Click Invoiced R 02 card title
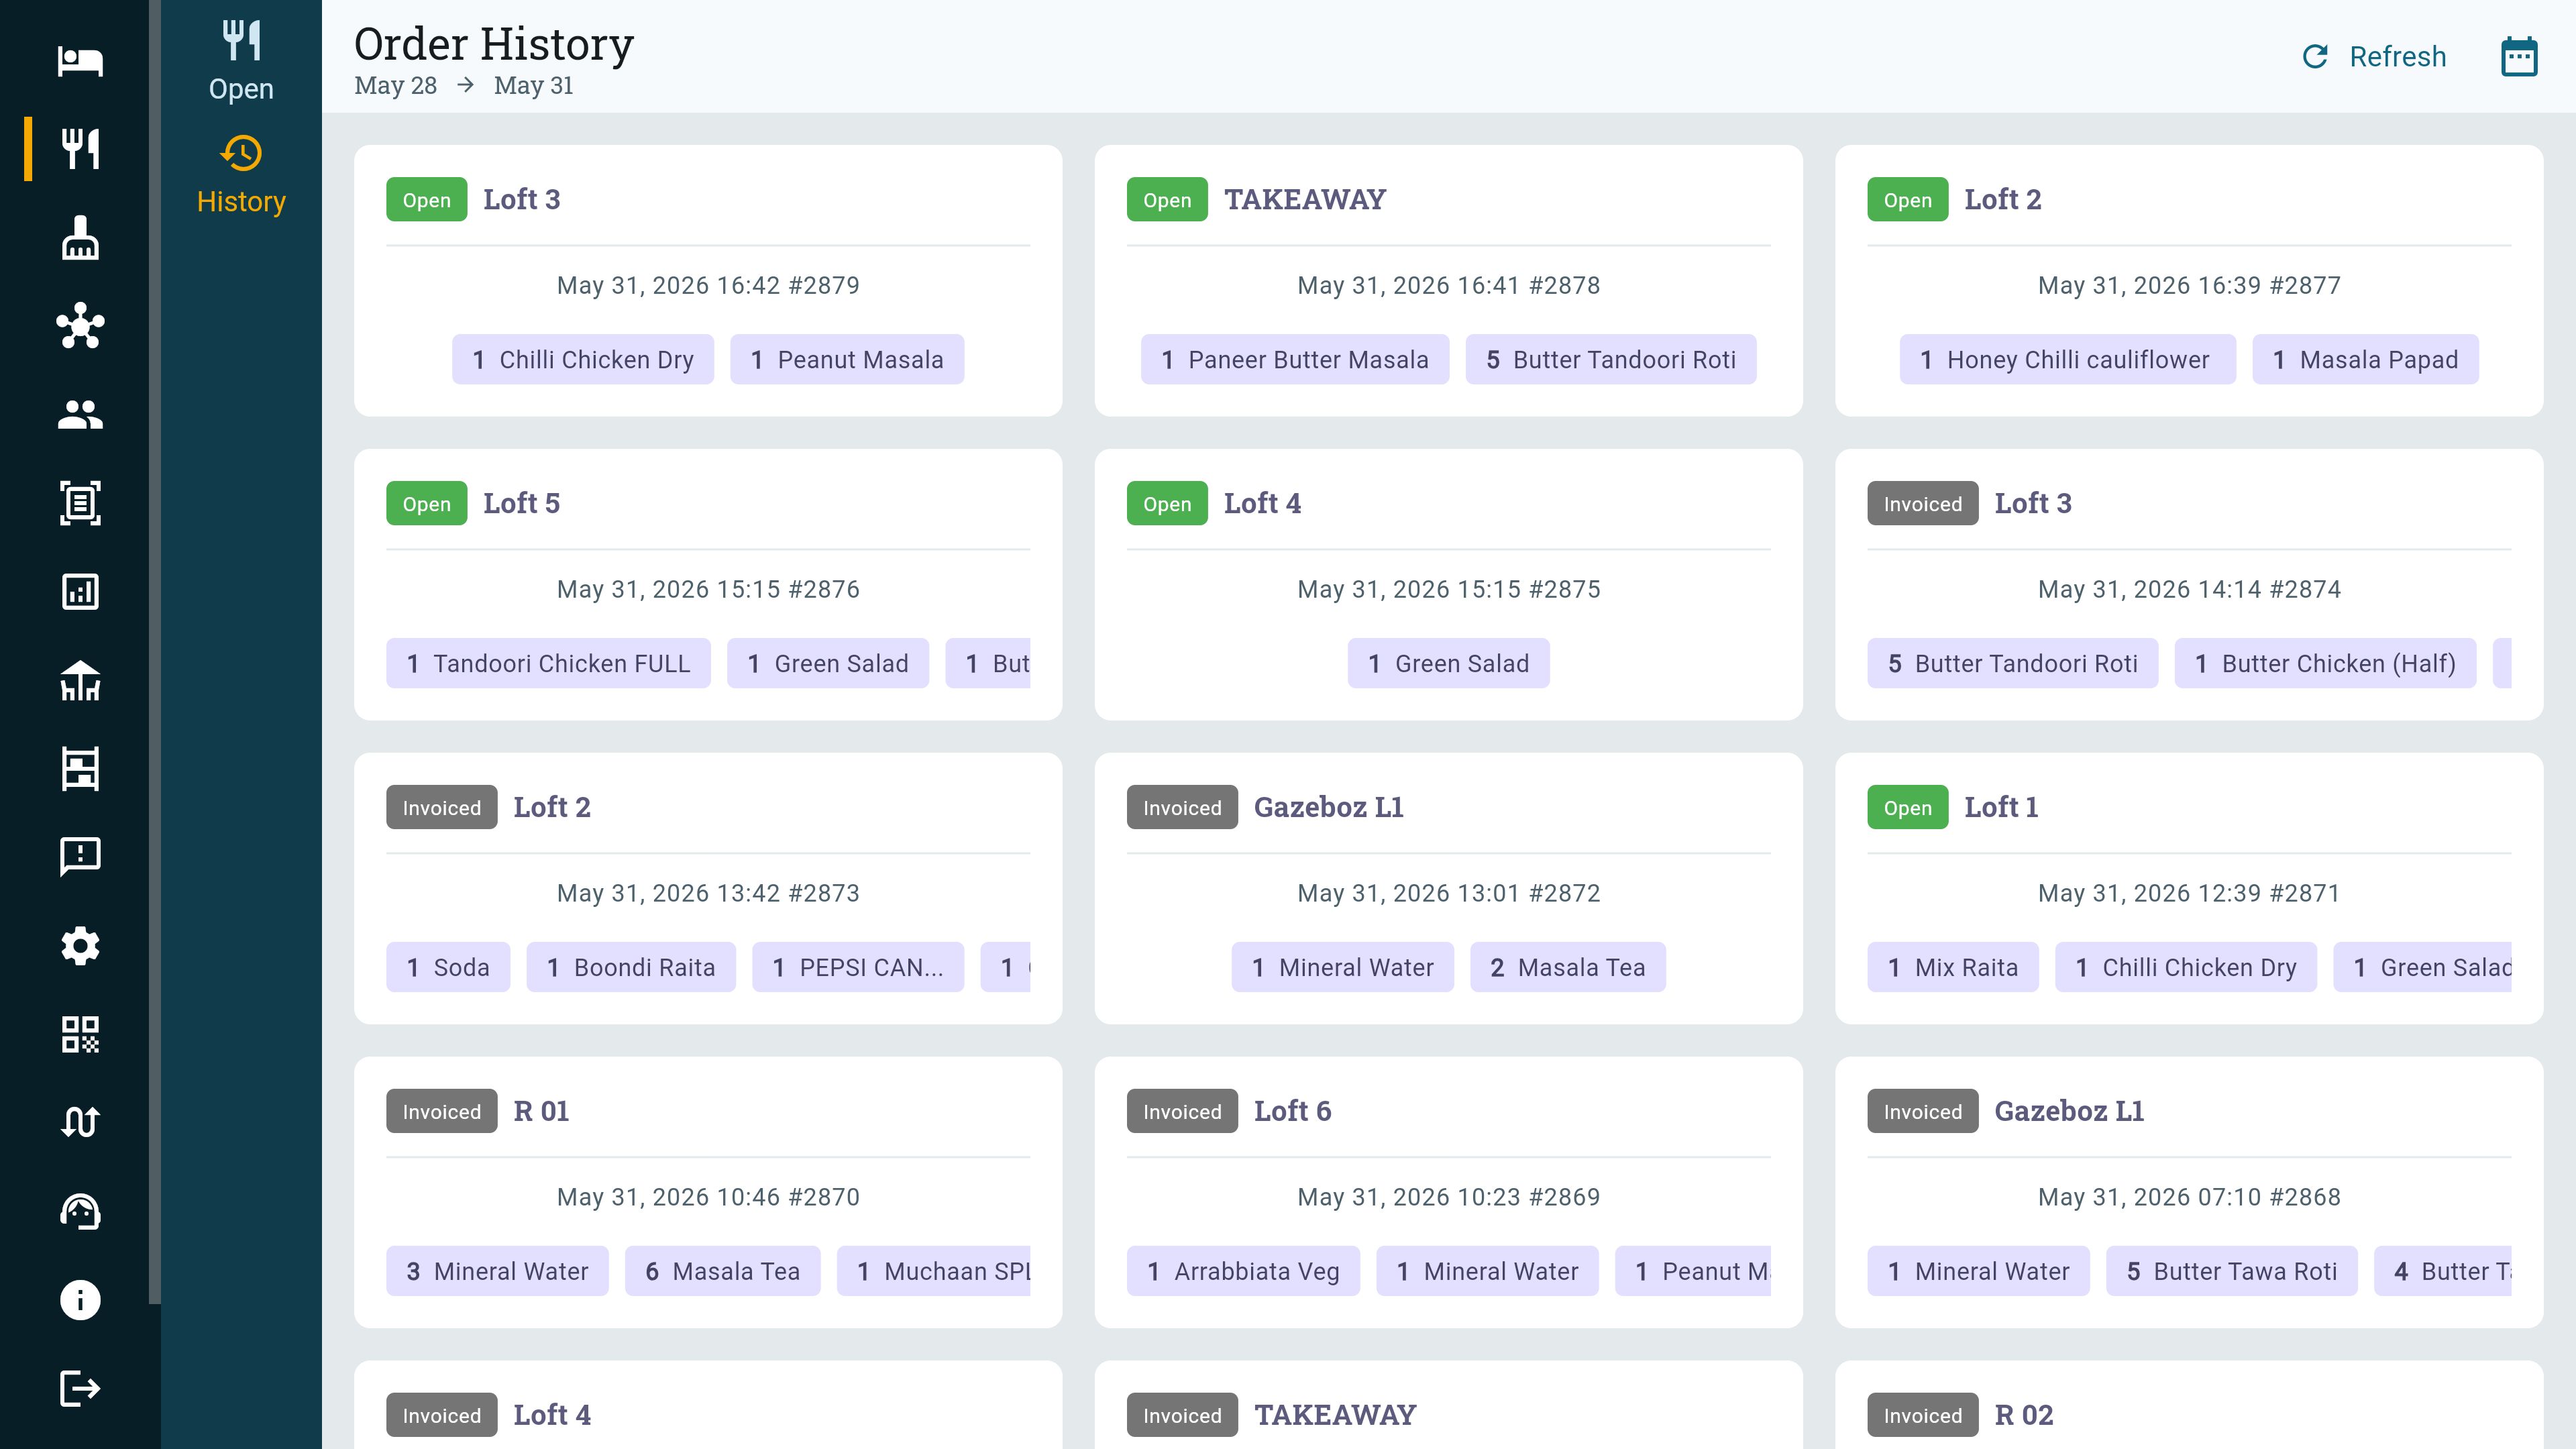The image size is (2576, 1449). pyautogui.click(x=2023, y=1416)
